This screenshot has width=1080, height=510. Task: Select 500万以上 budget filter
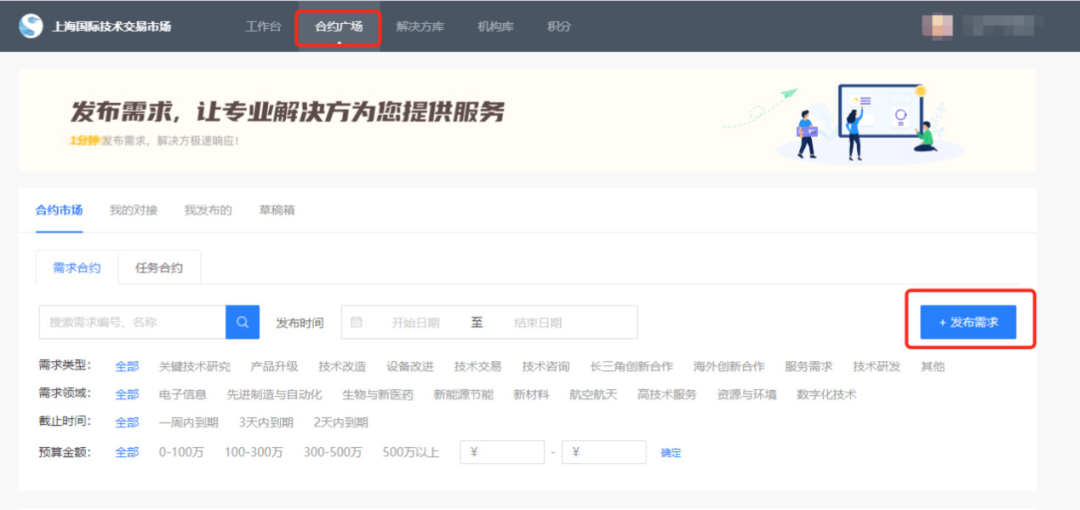[410, 453]
